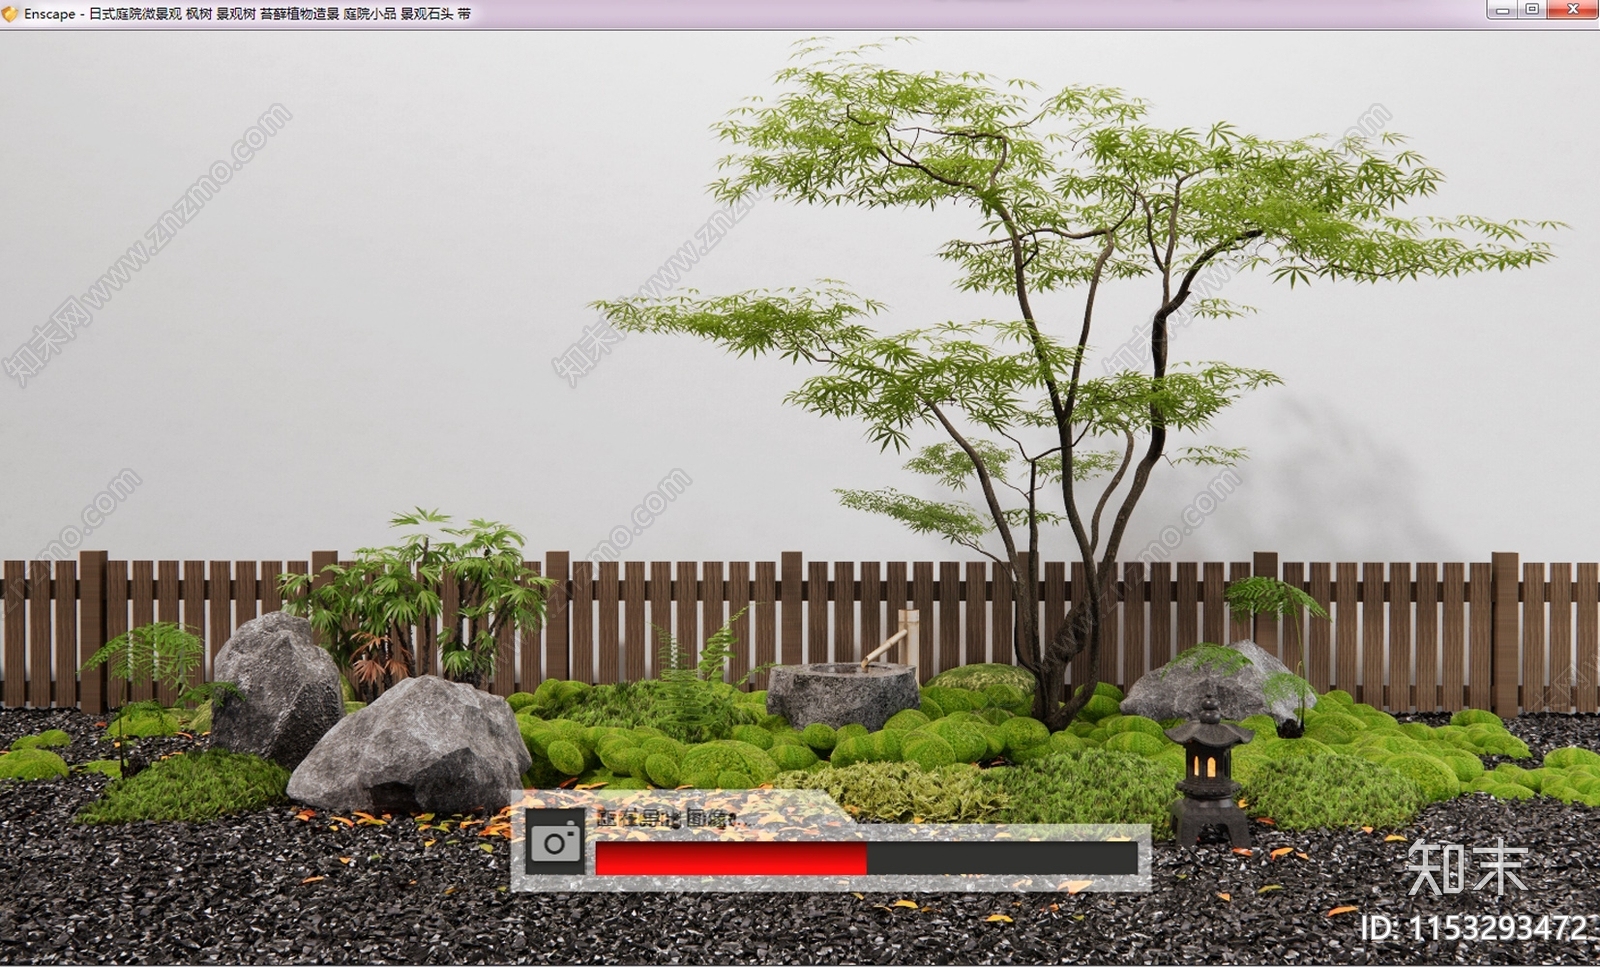Click the Enscape app icon in title bar
Viewport: 1600px width, 967px height.
tap(10, 14)
